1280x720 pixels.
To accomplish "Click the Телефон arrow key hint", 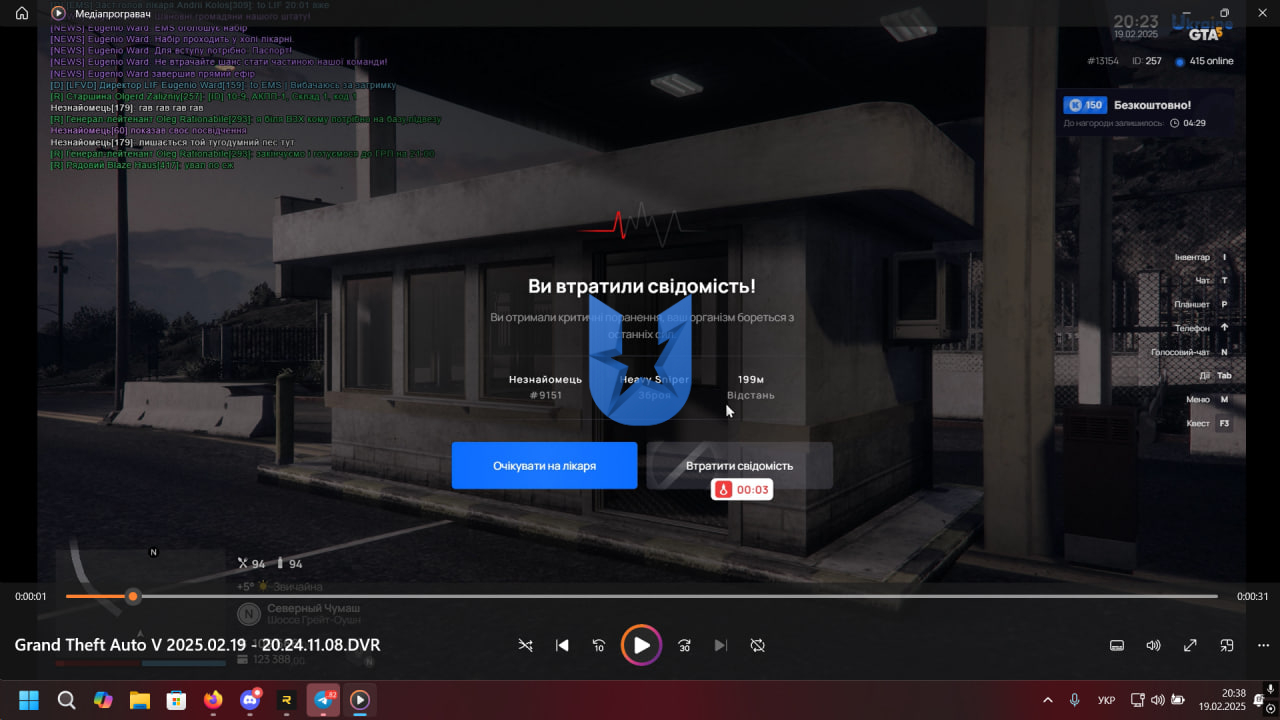I will coord(1203,328).
